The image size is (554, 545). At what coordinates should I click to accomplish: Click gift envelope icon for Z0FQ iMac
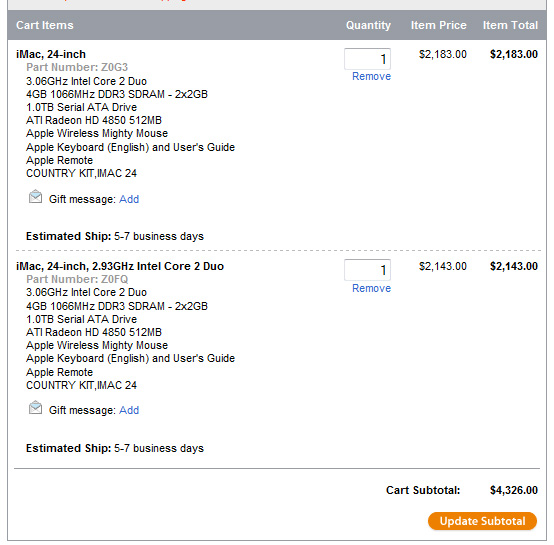(35, 408)
